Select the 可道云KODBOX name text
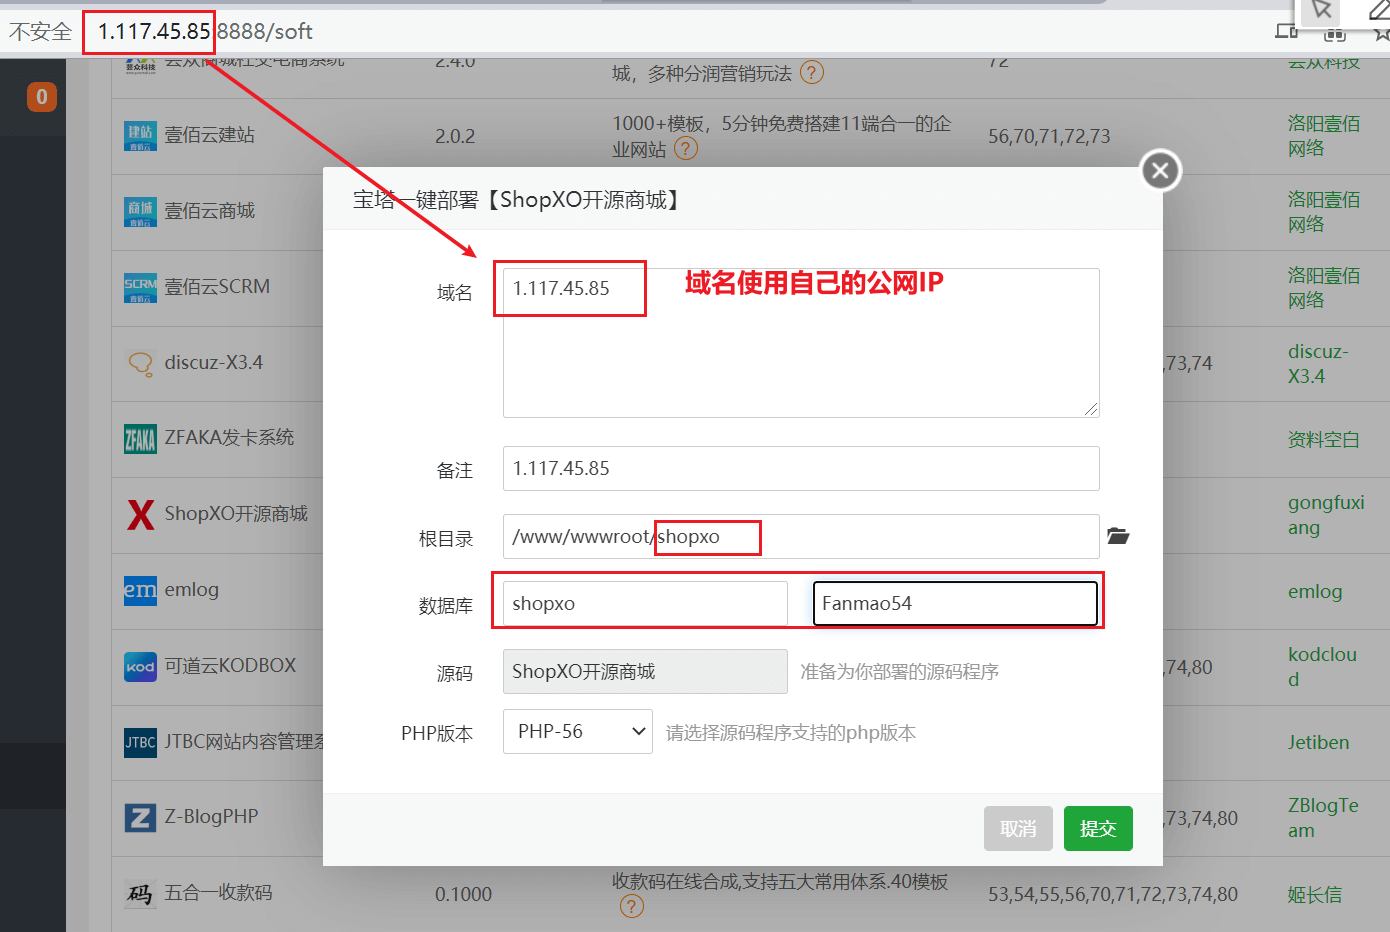1390x932 pixels. [x=231, y=666]
